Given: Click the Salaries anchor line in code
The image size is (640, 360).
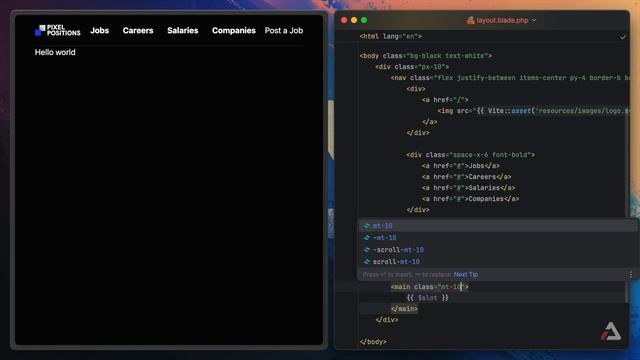Looking at the screenshot, I should (468, 188).
